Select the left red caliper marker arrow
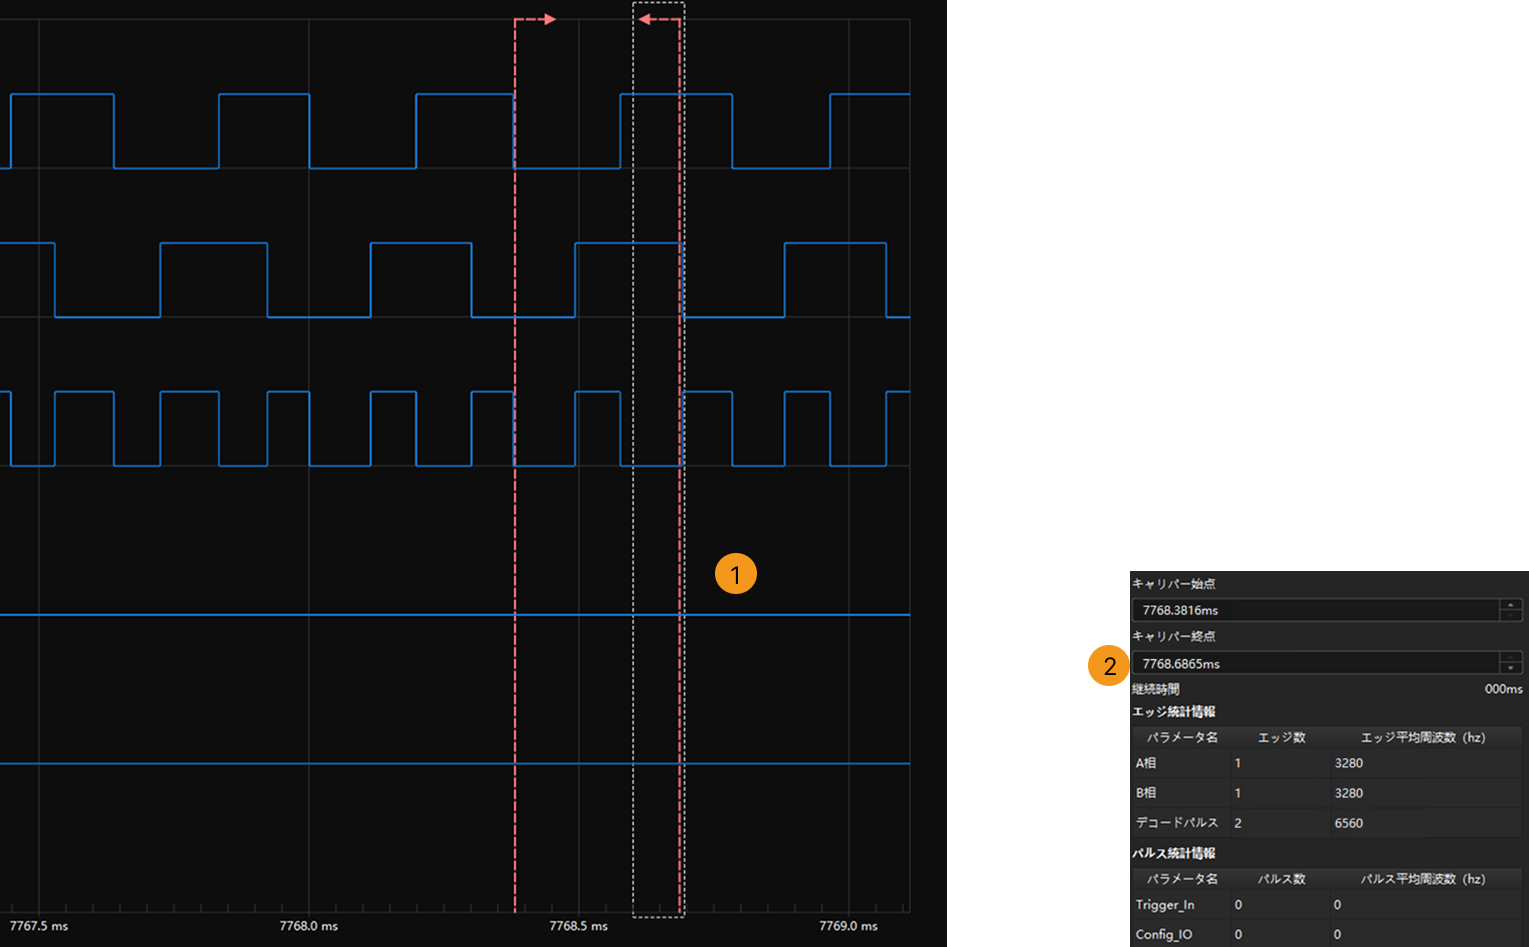Image resolution: width=1529 pixels, height=947 pixels. [x=536, y=19]
